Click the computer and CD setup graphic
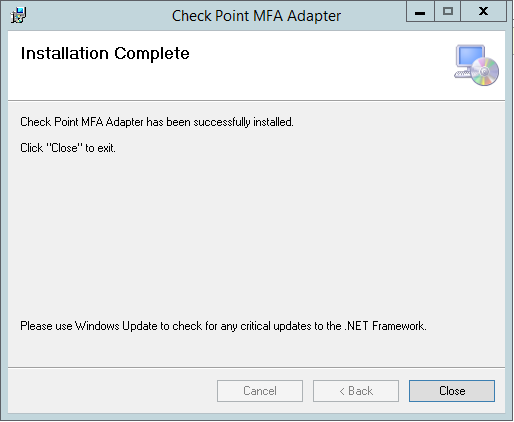This screenshot has height=422, width=514. click(476, 65)
